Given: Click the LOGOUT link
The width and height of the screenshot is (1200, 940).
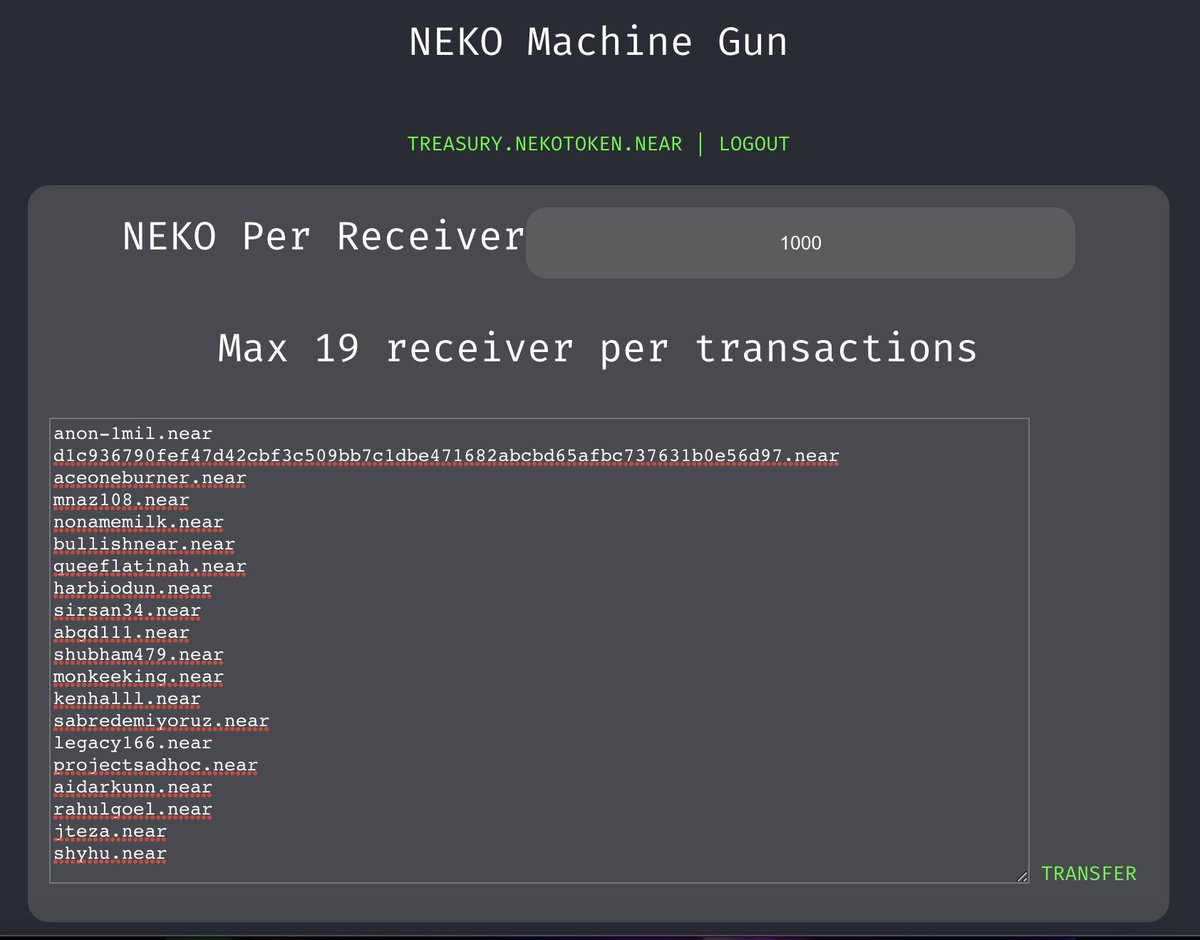Looking at the screenshot, I should point(754,144).
